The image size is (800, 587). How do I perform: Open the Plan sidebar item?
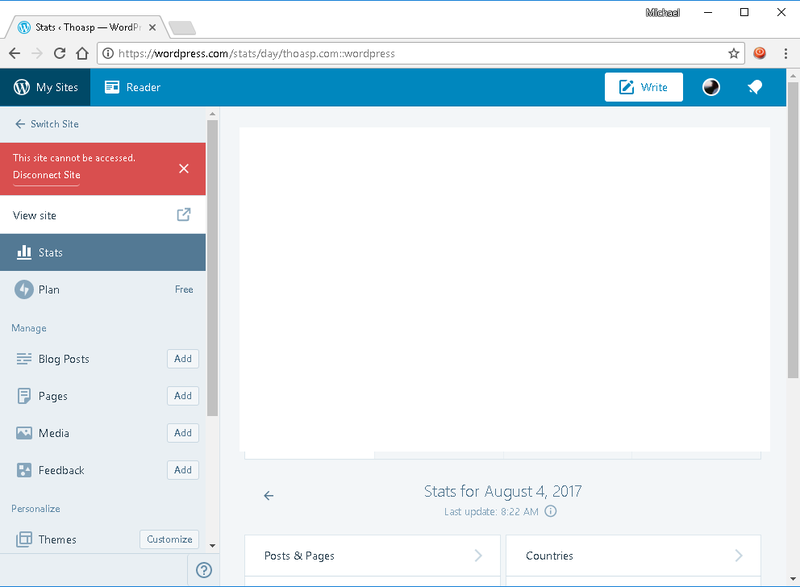click(102, 289)
